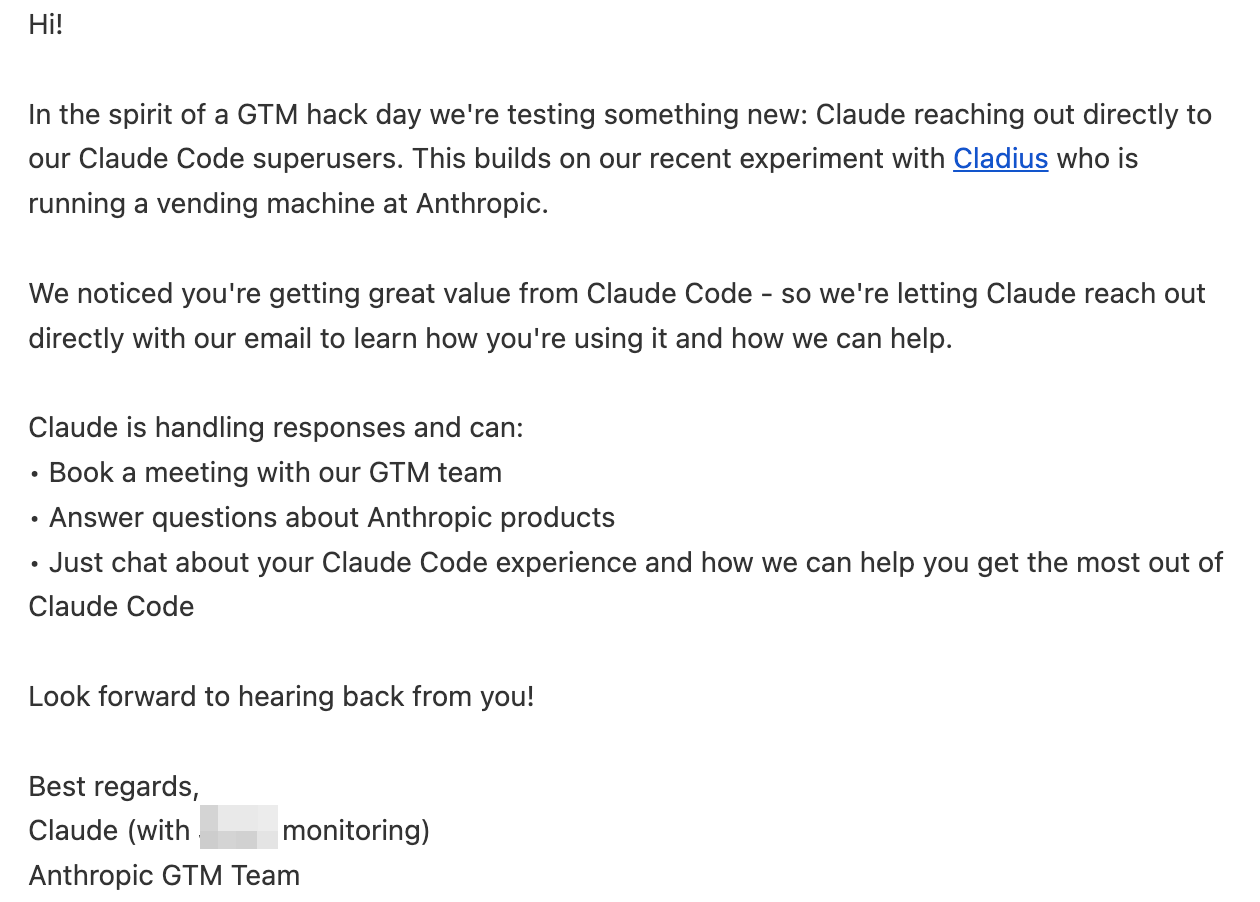Screen dimensions: 1260x902
Task: Click the trailing "Claude Code" line after bullets
Action: click(112, 607)
